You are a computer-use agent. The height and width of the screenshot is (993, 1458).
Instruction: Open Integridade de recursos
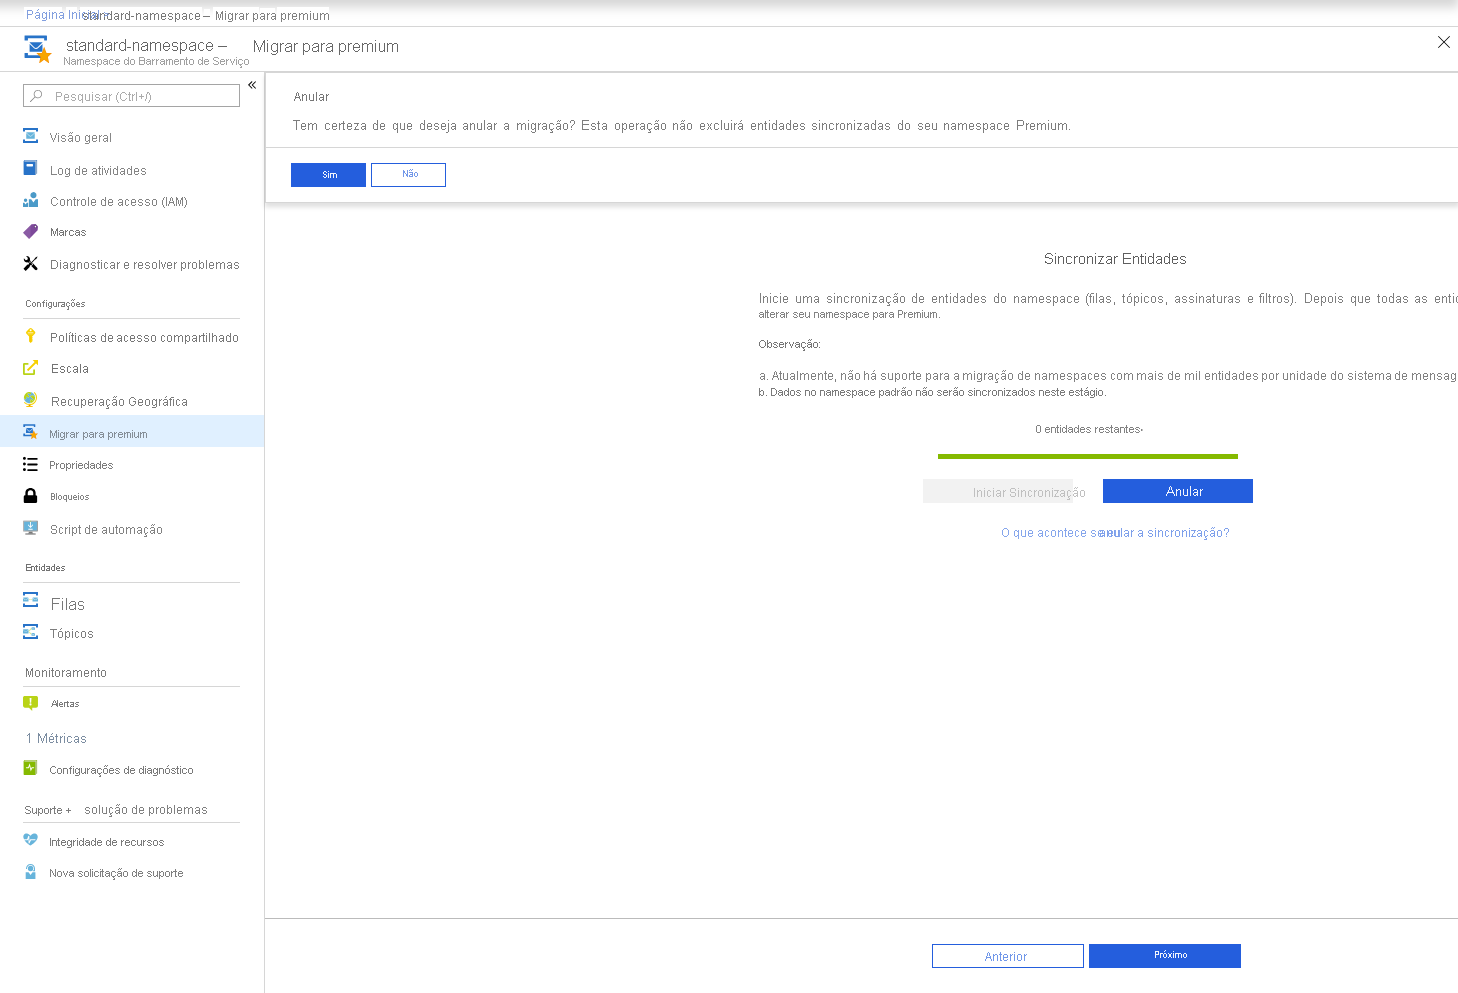pos(106,842)
